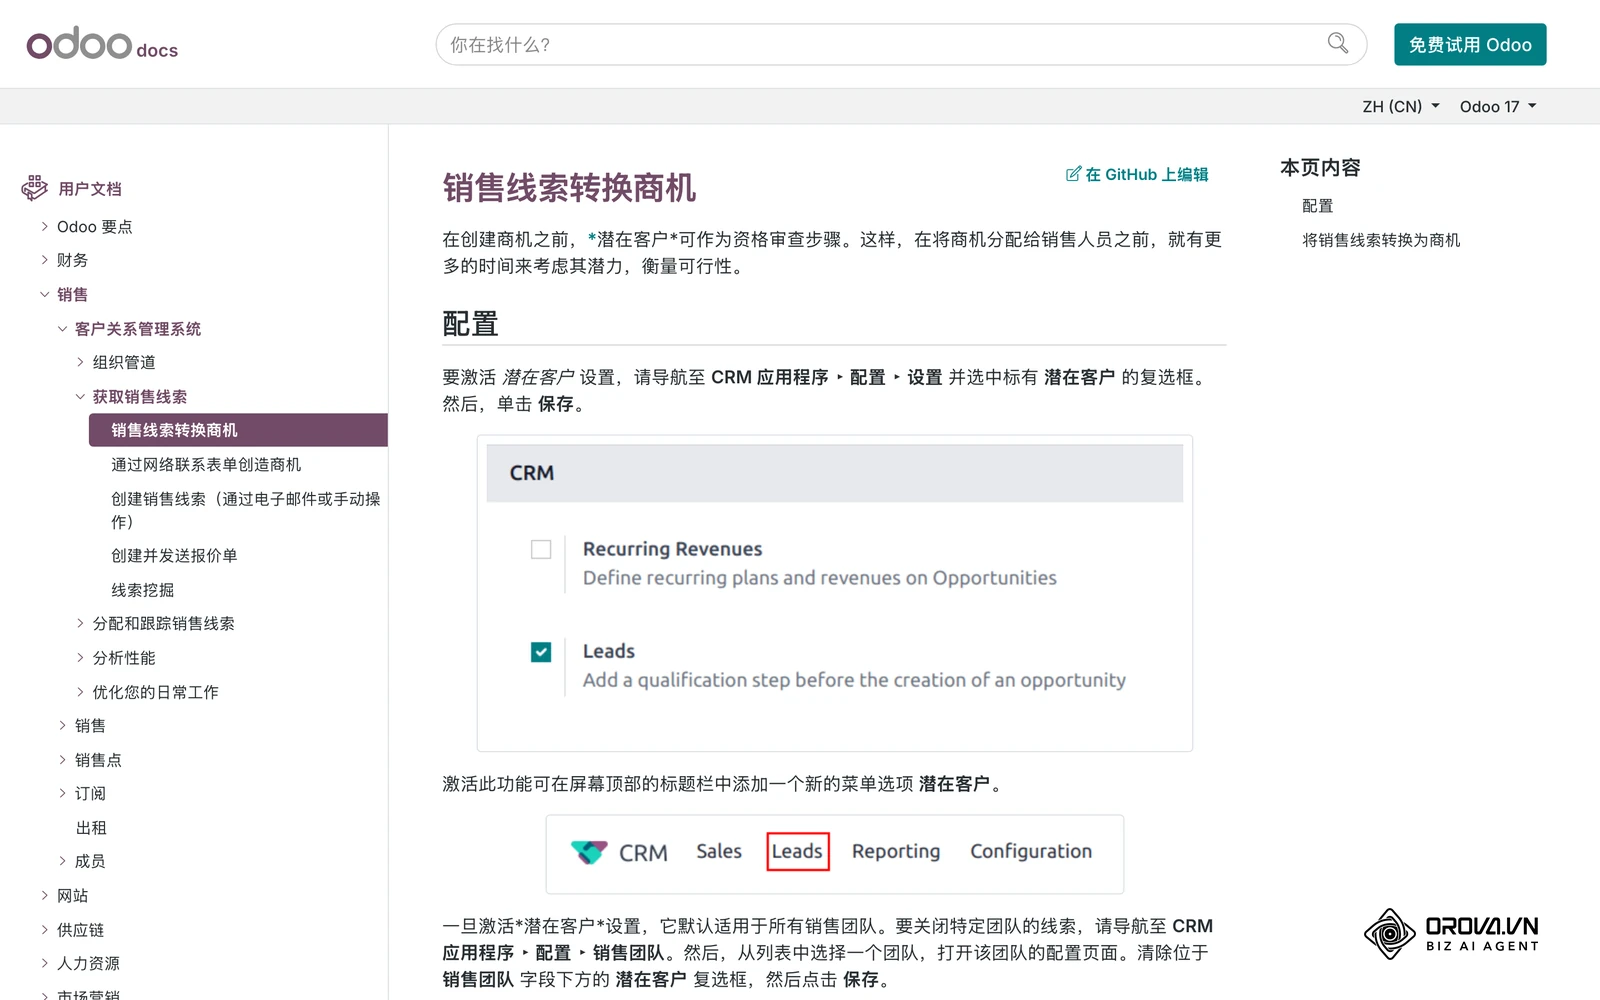Open the 出租 sidebar item
Viewport: 1600px width, 1000px height.
pos(91,828)
